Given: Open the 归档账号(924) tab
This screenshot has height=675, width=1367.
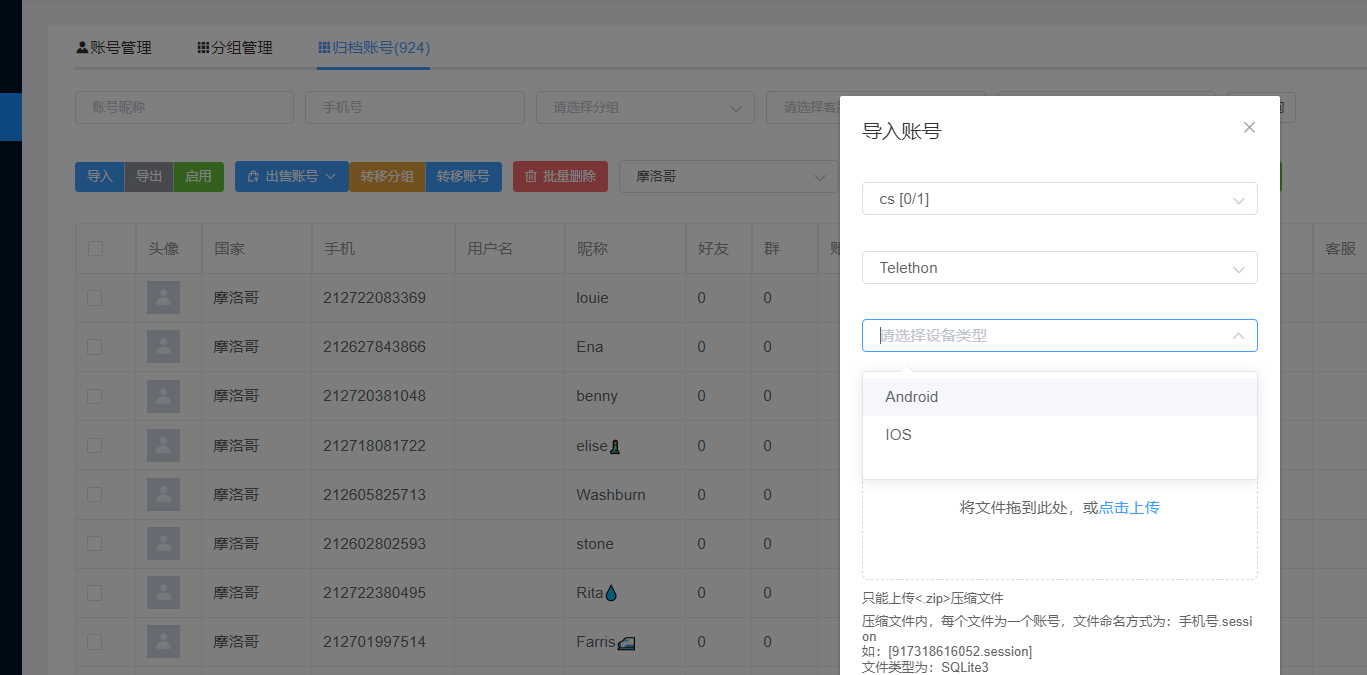Looking at the screenshot, I should (x=374, y=48).
